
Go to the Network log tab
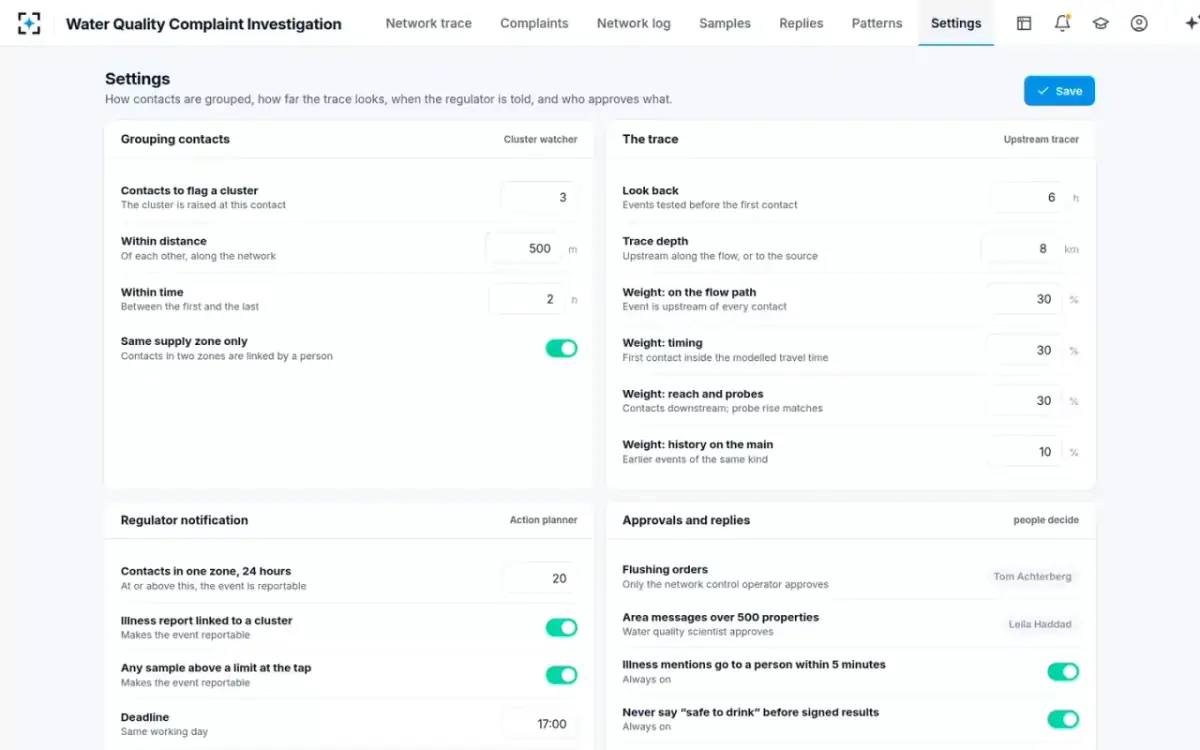634,23
